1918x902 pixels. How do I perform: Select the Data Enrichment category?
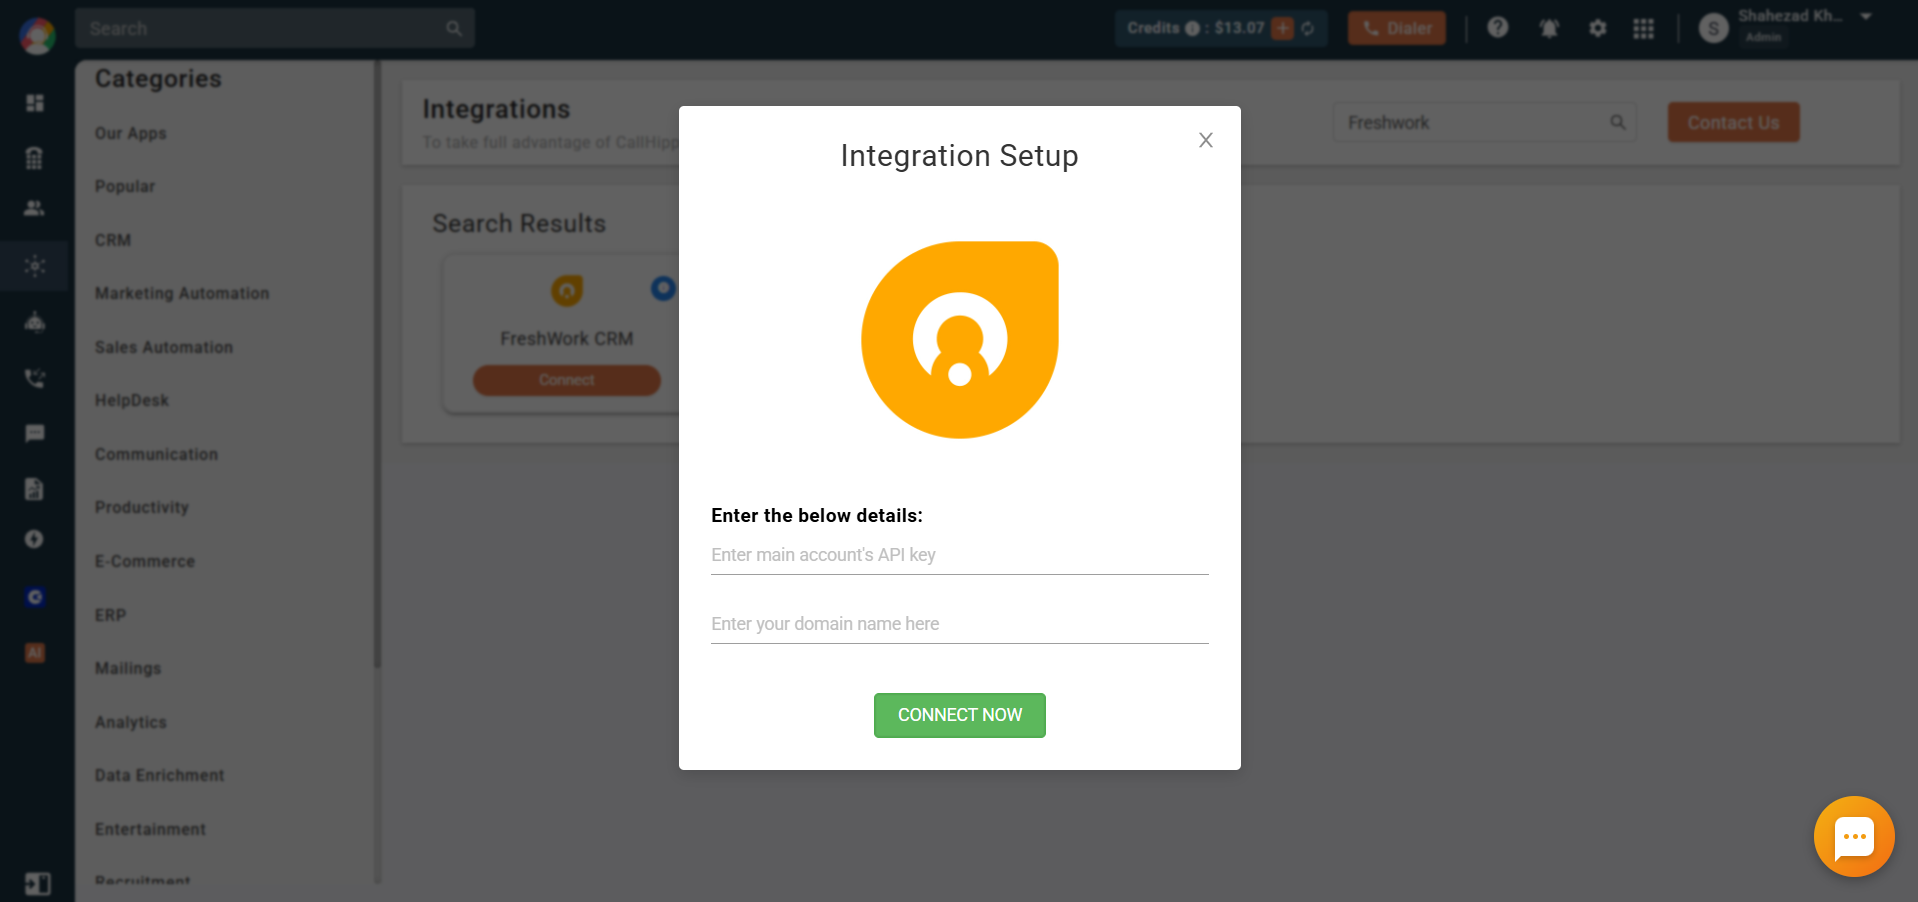(x=160, y=775)
